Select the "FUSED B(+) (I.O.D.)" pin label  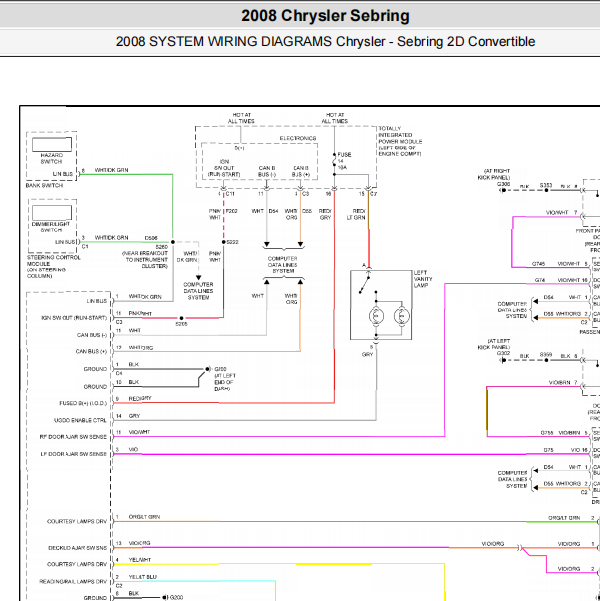(83, 403)
